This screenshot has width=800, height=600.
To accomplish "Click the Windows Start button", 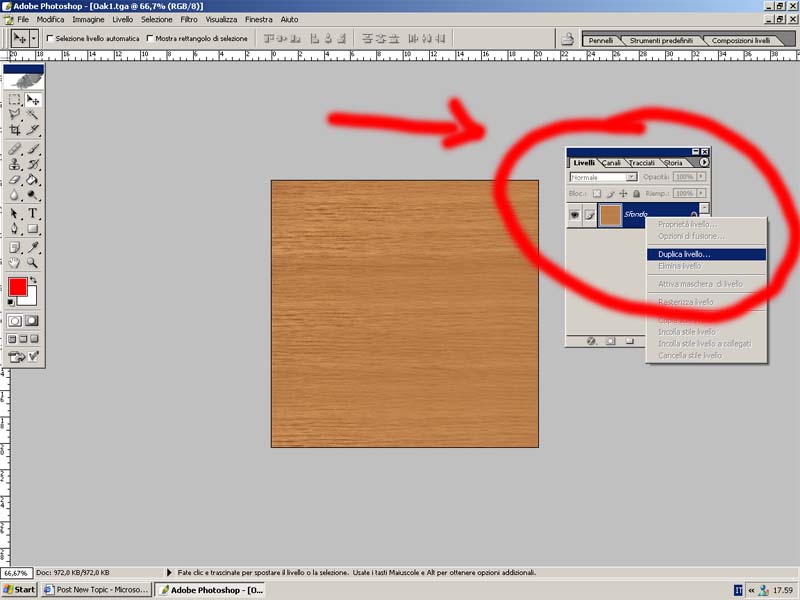I will (20, 590).
